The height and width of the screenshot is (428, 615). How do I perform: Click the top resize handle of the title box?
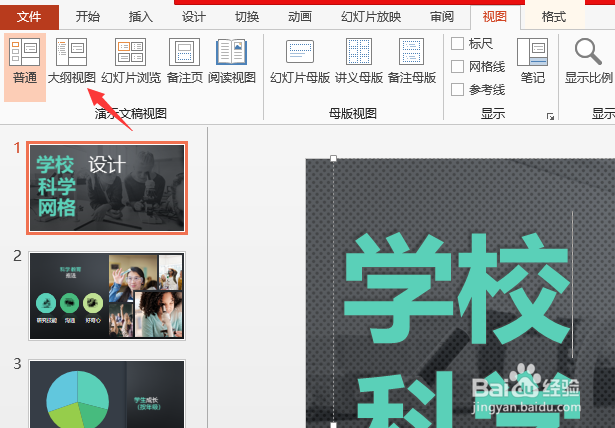pyautogui.click(x=333, y=158)
